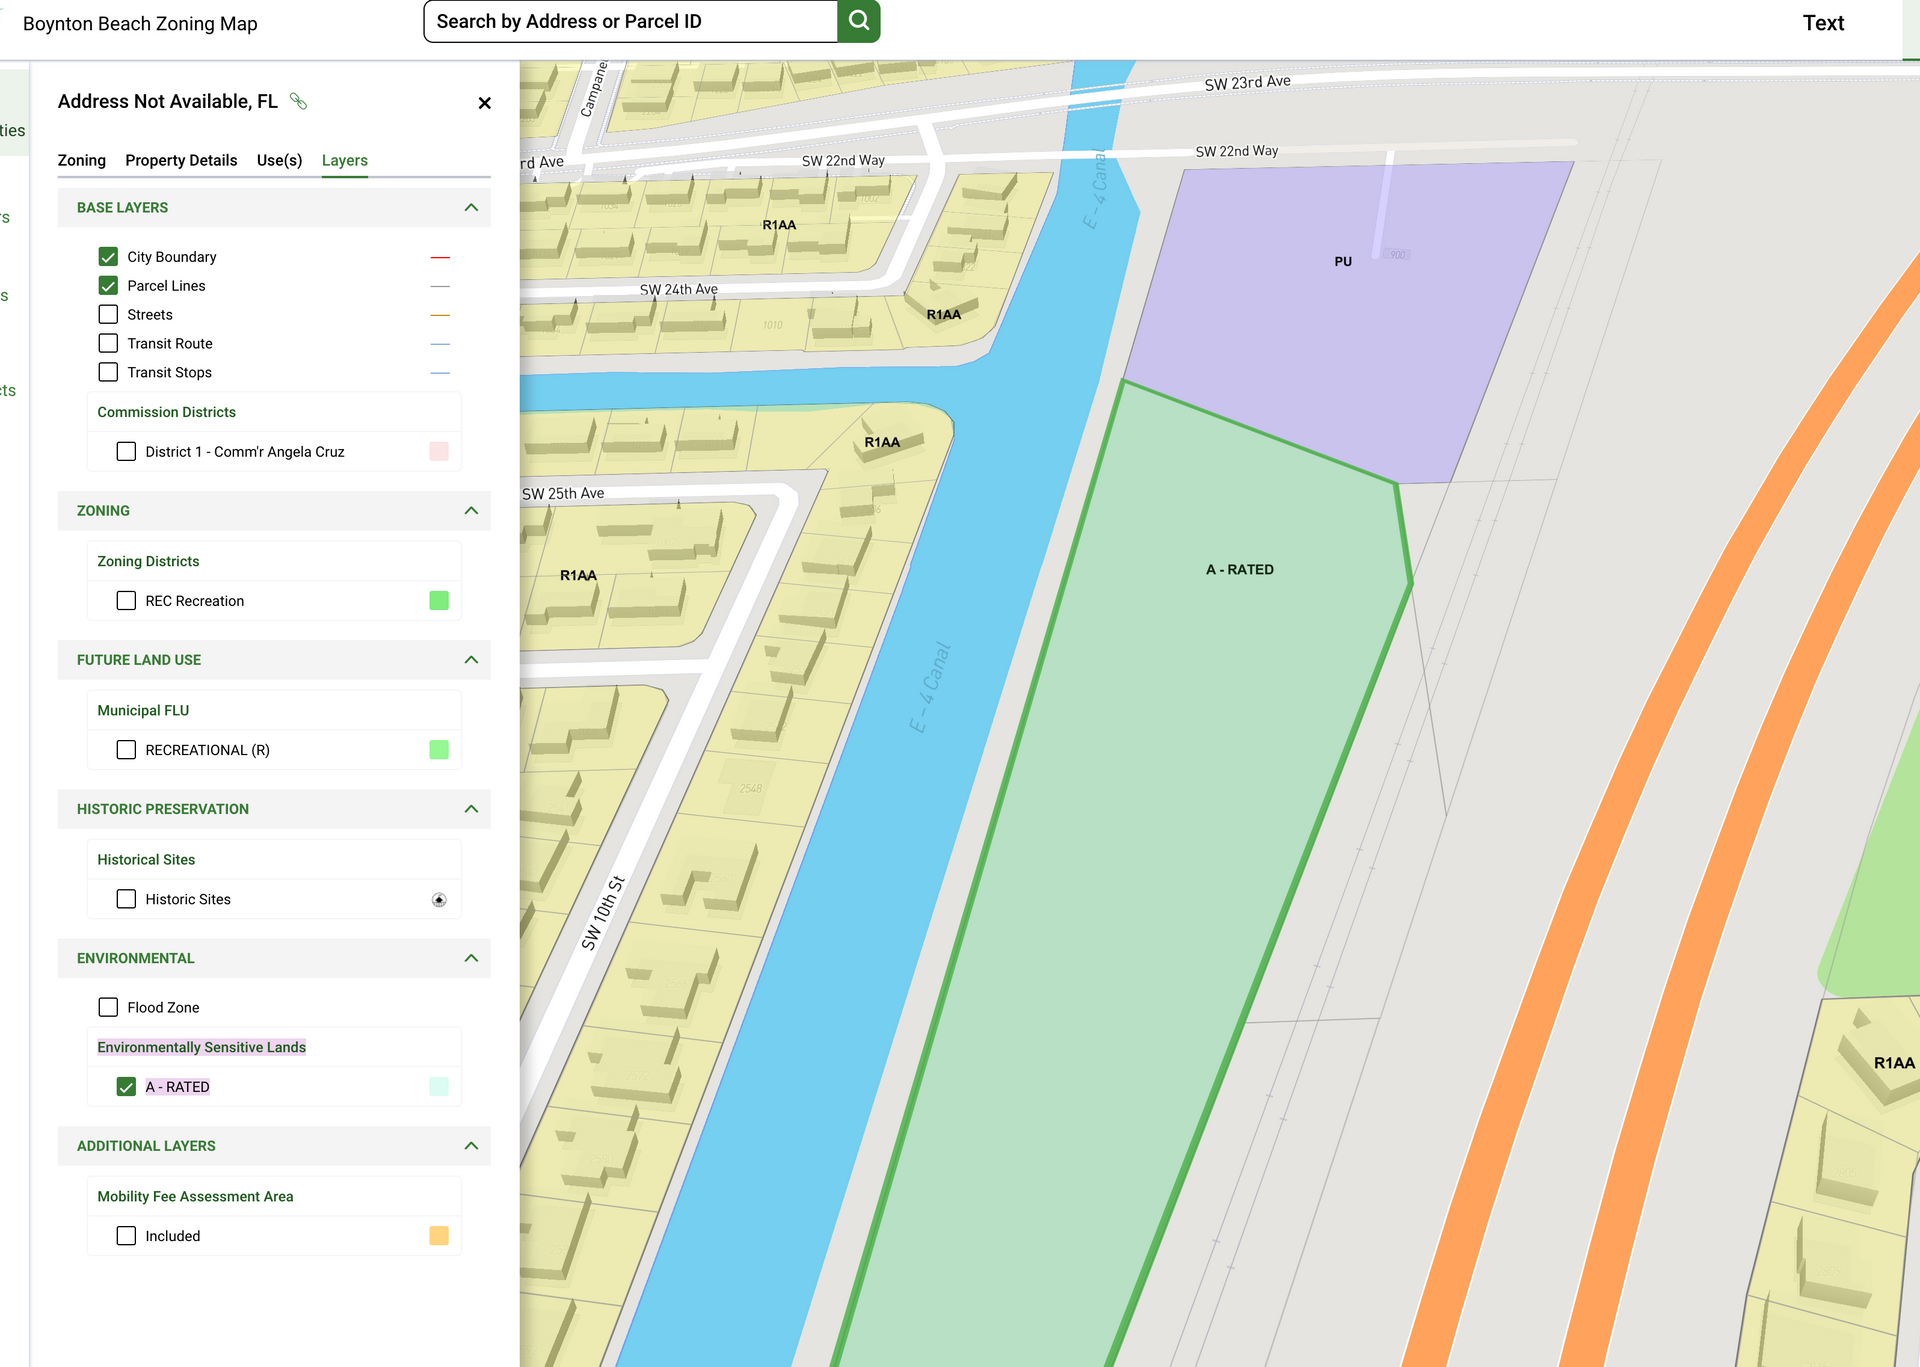
Task: Click the District 1 pink color swatch
Action: (x=439, y=452)
